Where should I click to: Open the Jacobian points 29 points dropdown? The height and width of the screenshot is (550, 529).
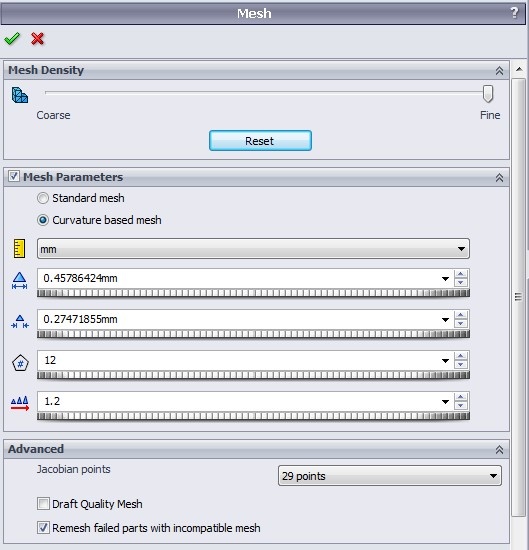[390, 476]
